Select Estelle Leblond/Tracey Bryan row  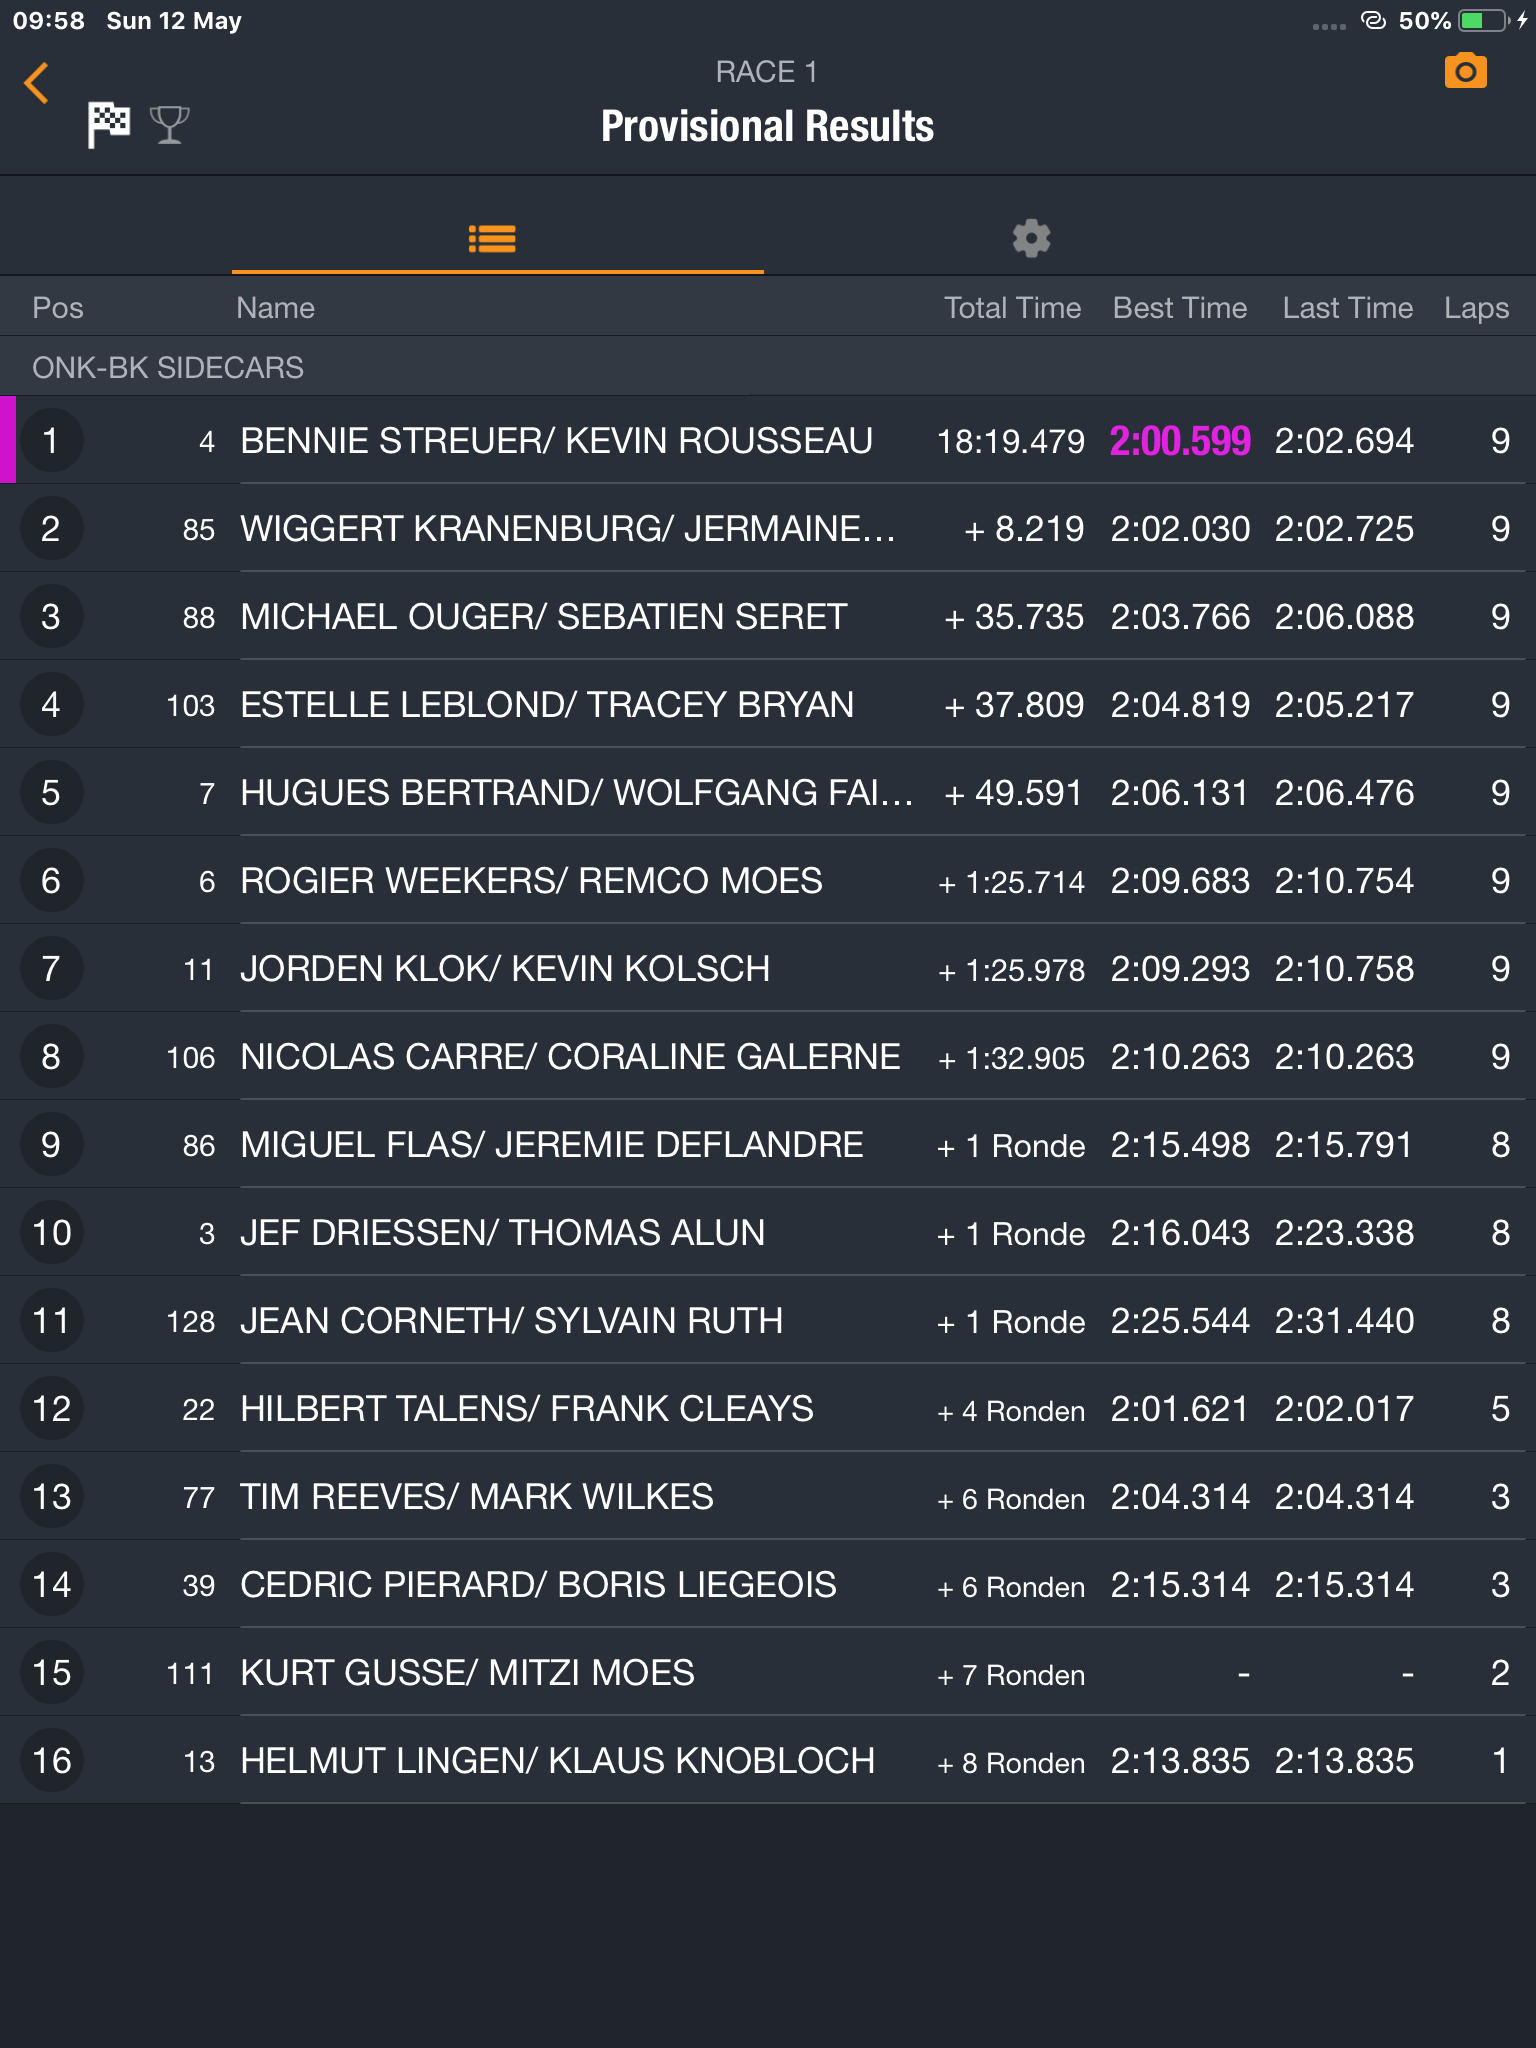(x=768, y=704)
